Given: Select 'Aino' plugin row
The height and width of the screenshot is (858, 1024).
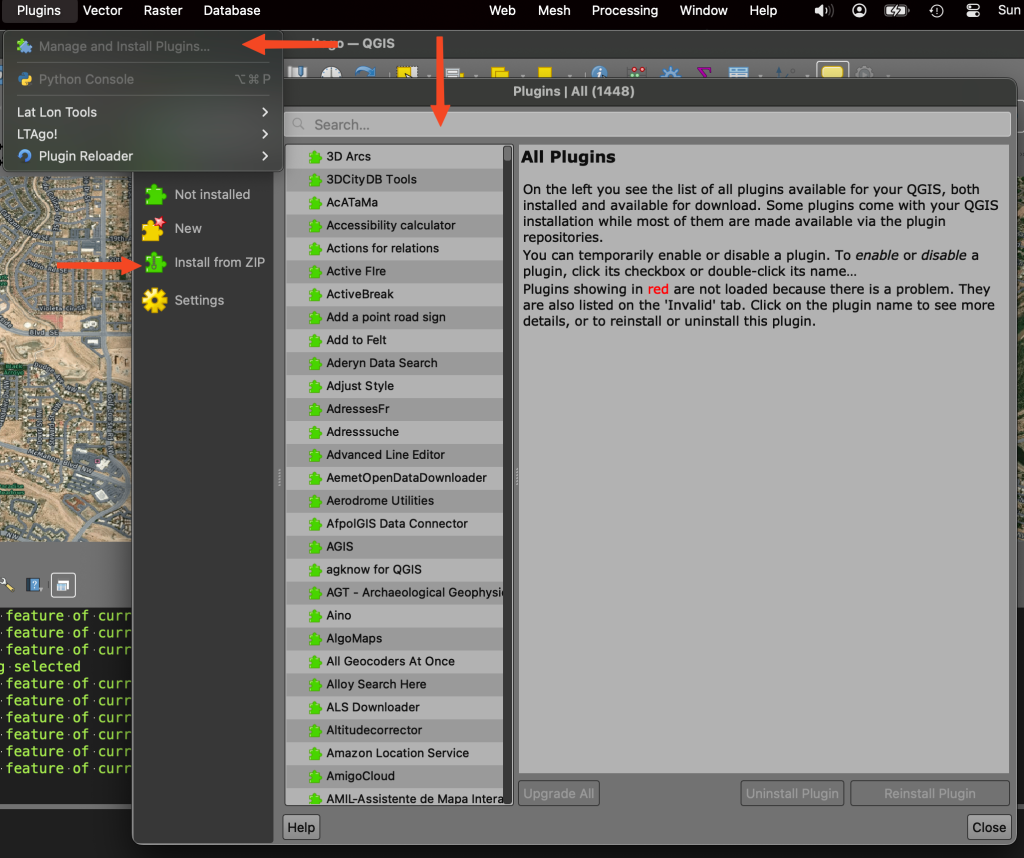Looking at the screenshot, I should click(x=394, y=615).
